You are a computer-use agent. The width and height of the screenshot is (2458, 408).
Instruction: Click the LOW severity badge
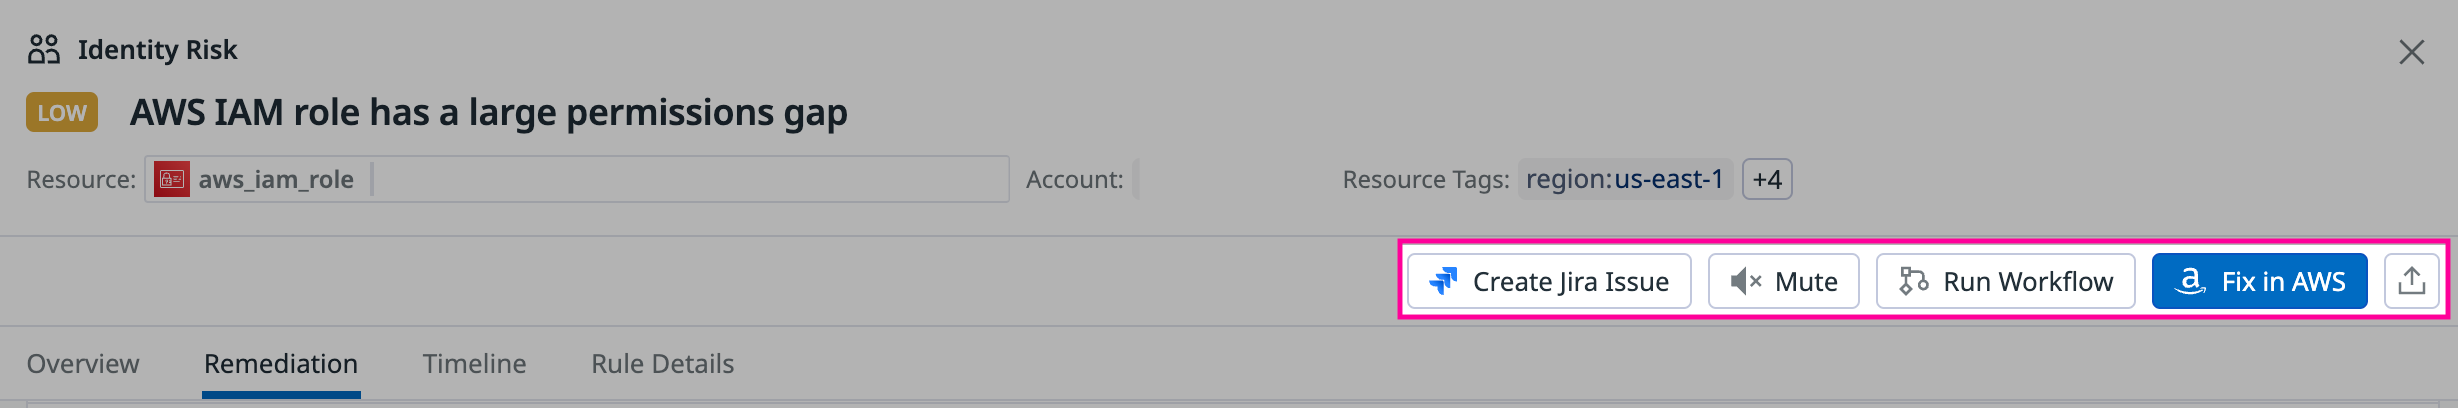[x=62, y=113]
